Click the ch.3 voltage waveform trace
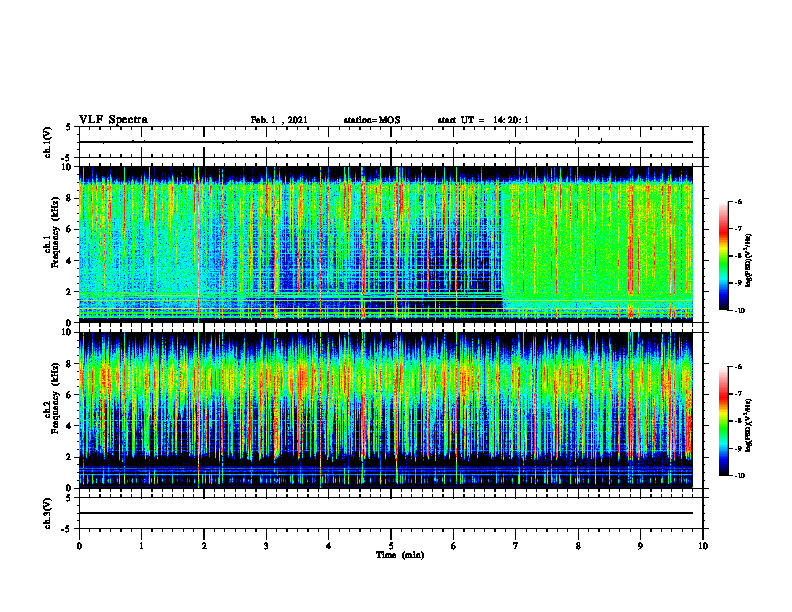This screenshot has height=612, width=792. [386, 513]
